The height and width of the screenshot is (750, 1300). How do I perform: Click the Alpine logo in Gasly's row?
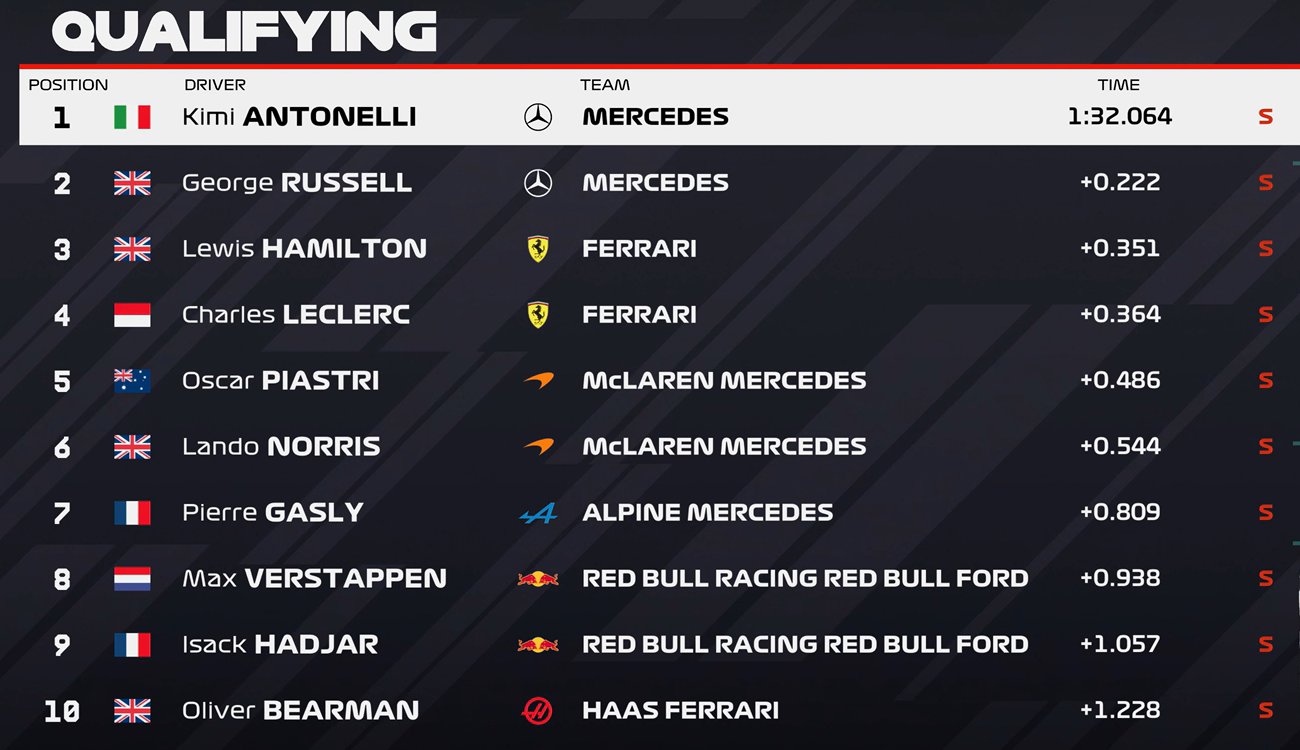[538, 513]
